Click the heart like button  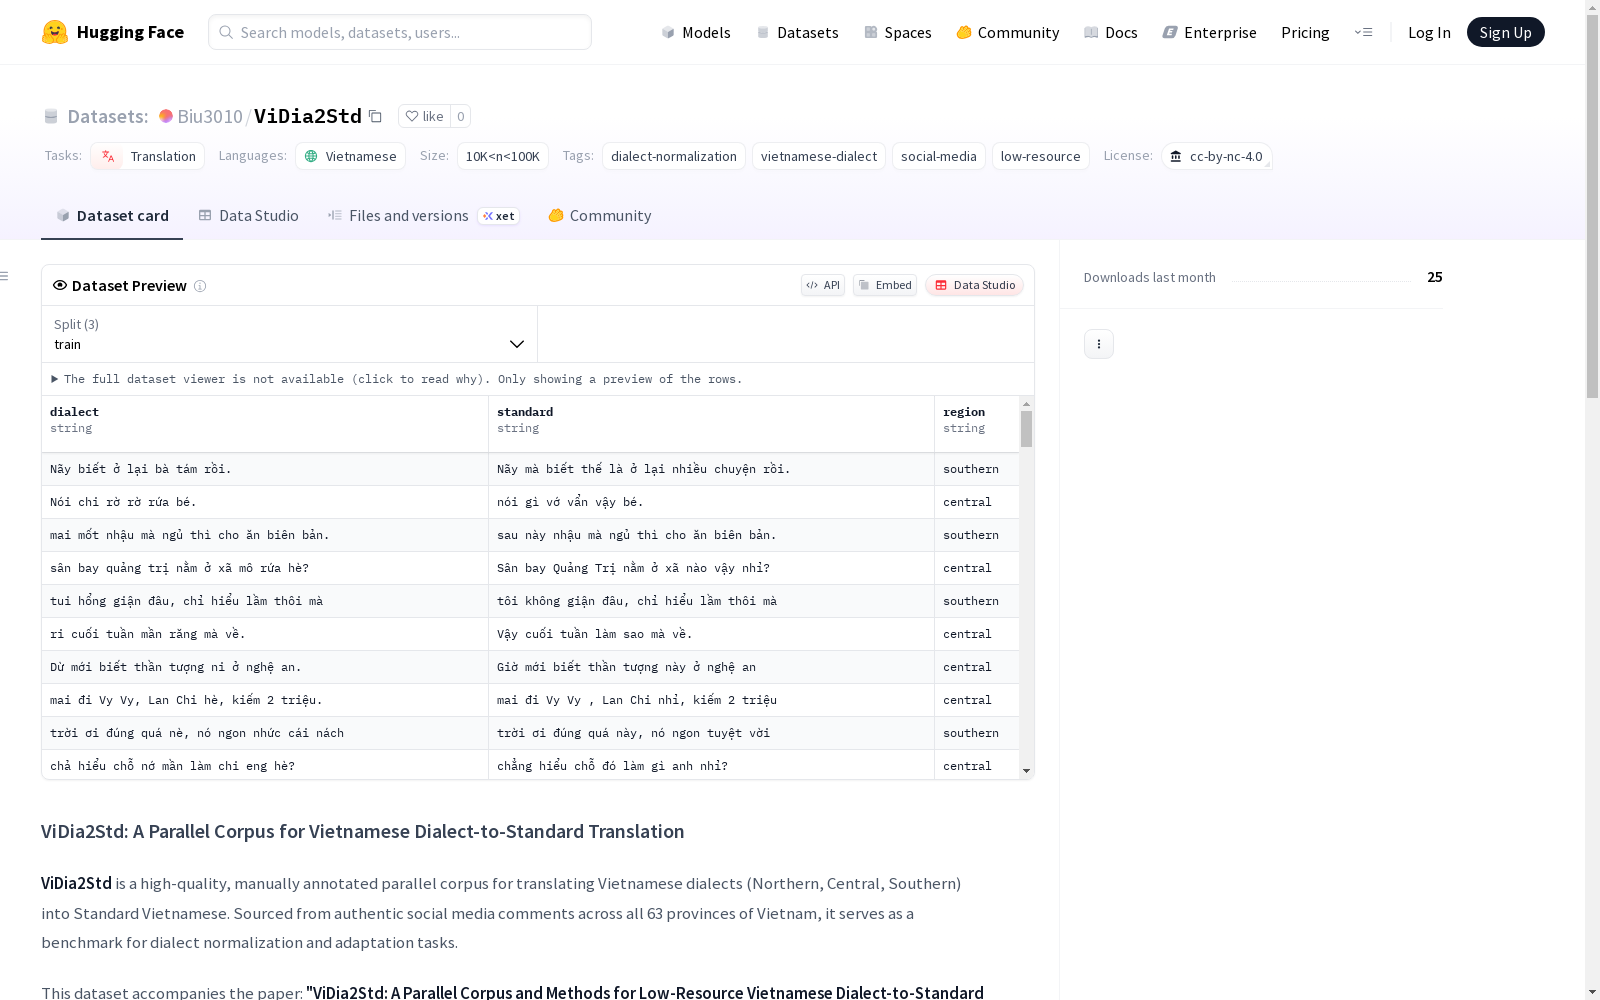(424, 116)
